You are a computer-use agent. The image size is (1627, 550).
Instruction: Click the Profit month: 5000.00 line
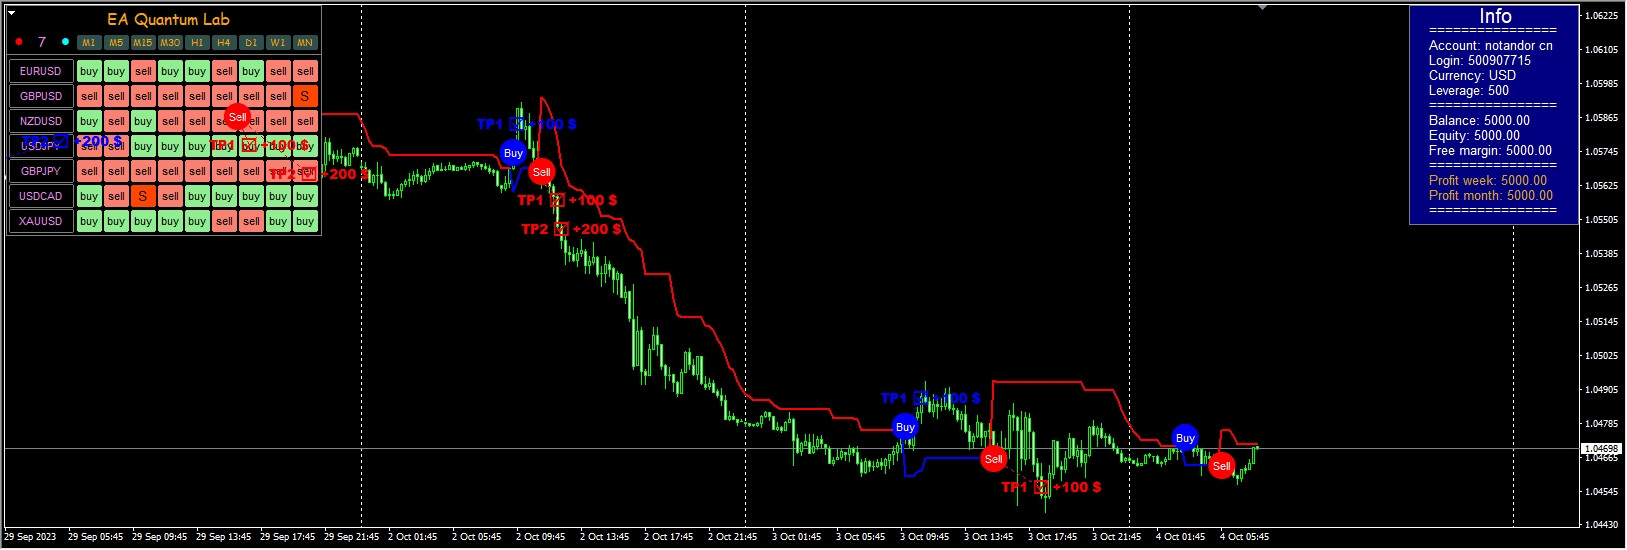(1491, 195)
